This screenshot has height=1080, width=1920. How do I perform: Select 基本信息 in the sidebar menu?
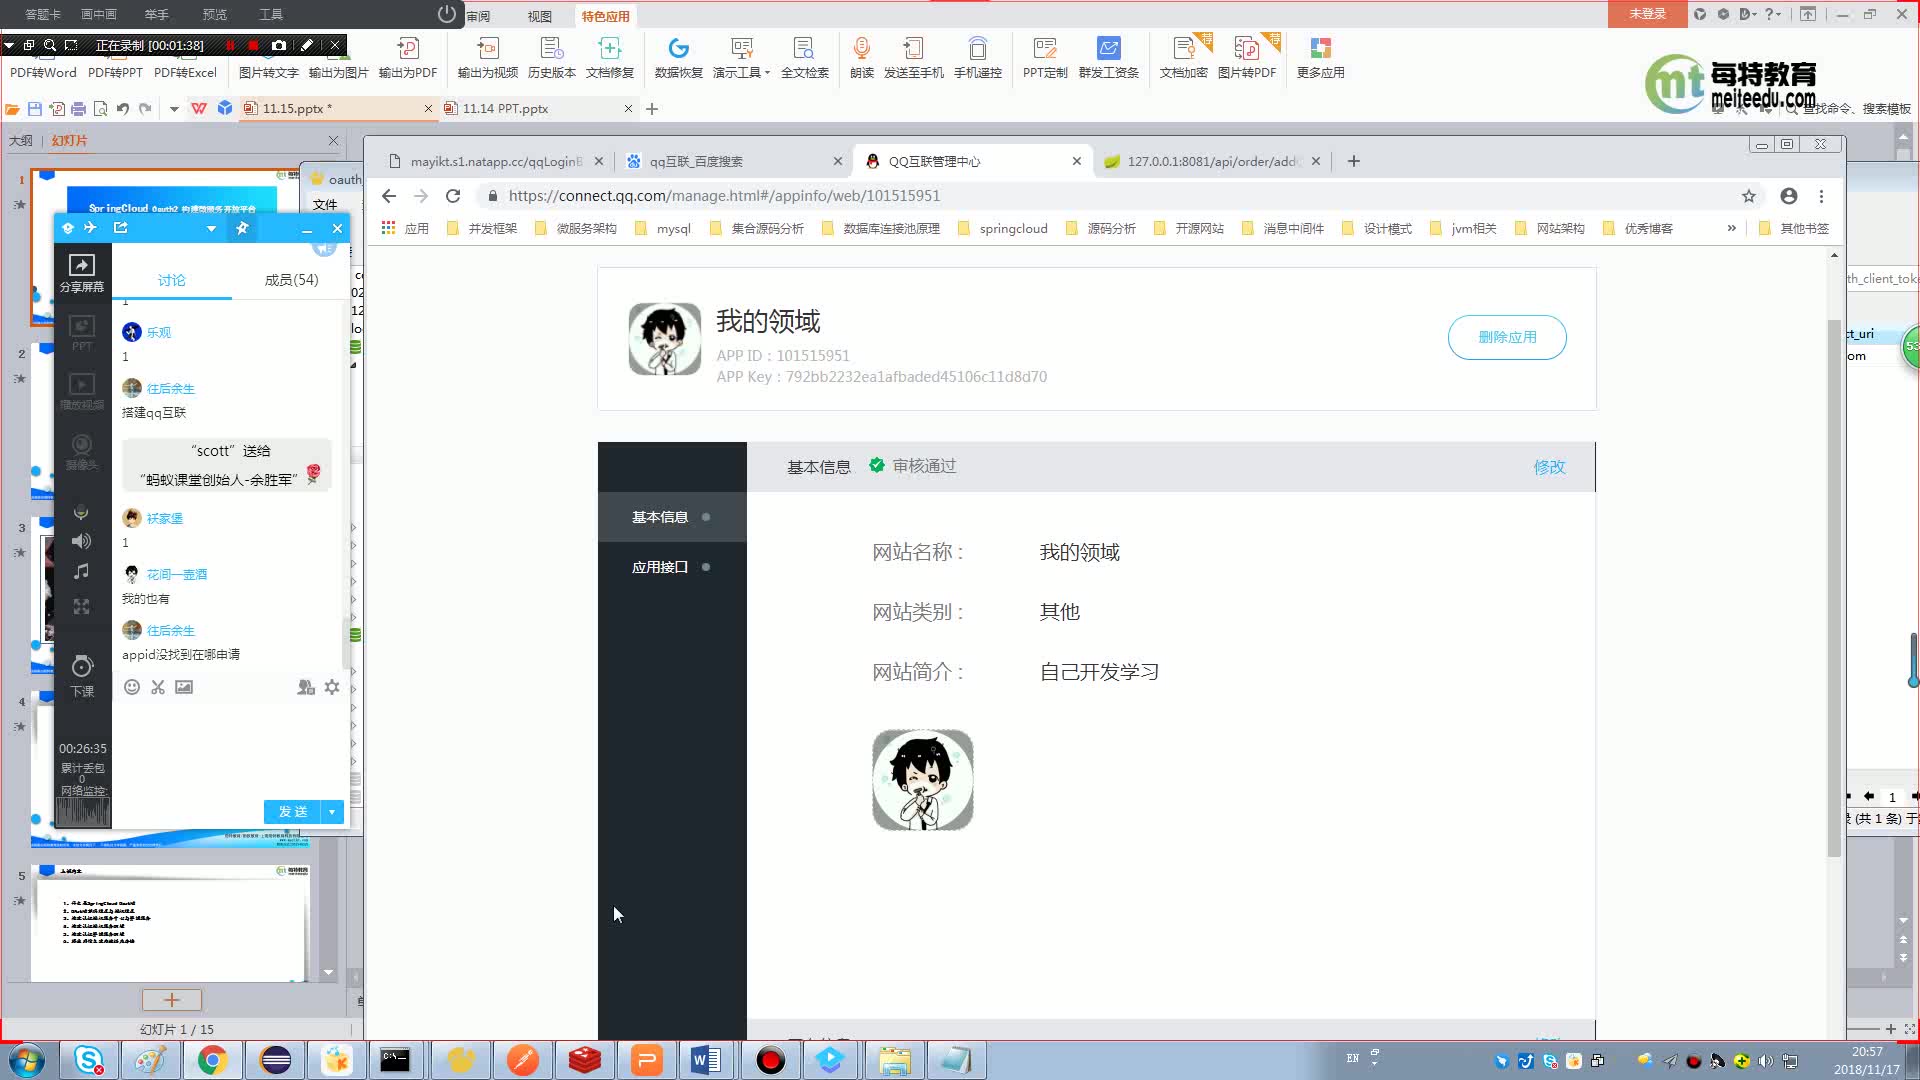click(672, 517)
